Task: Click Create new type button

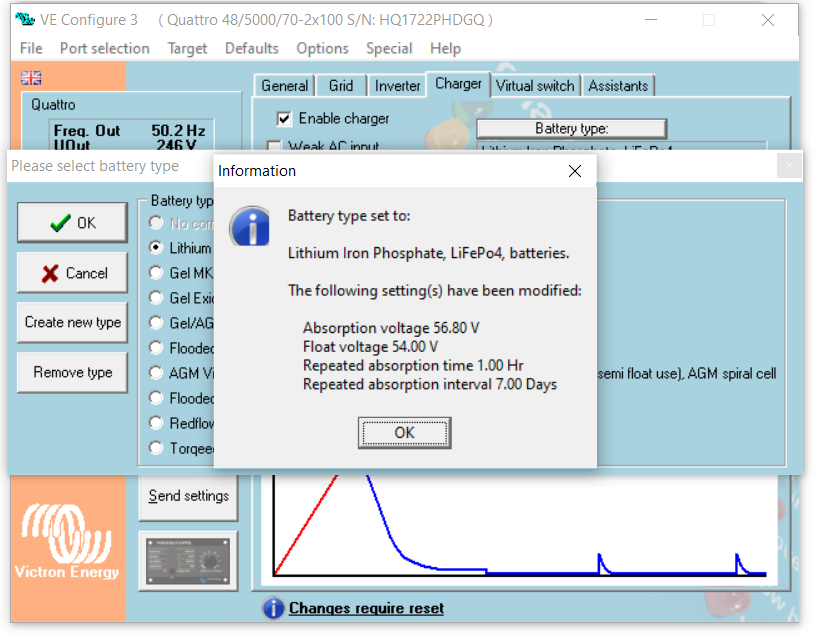Action: click(72, 323)
